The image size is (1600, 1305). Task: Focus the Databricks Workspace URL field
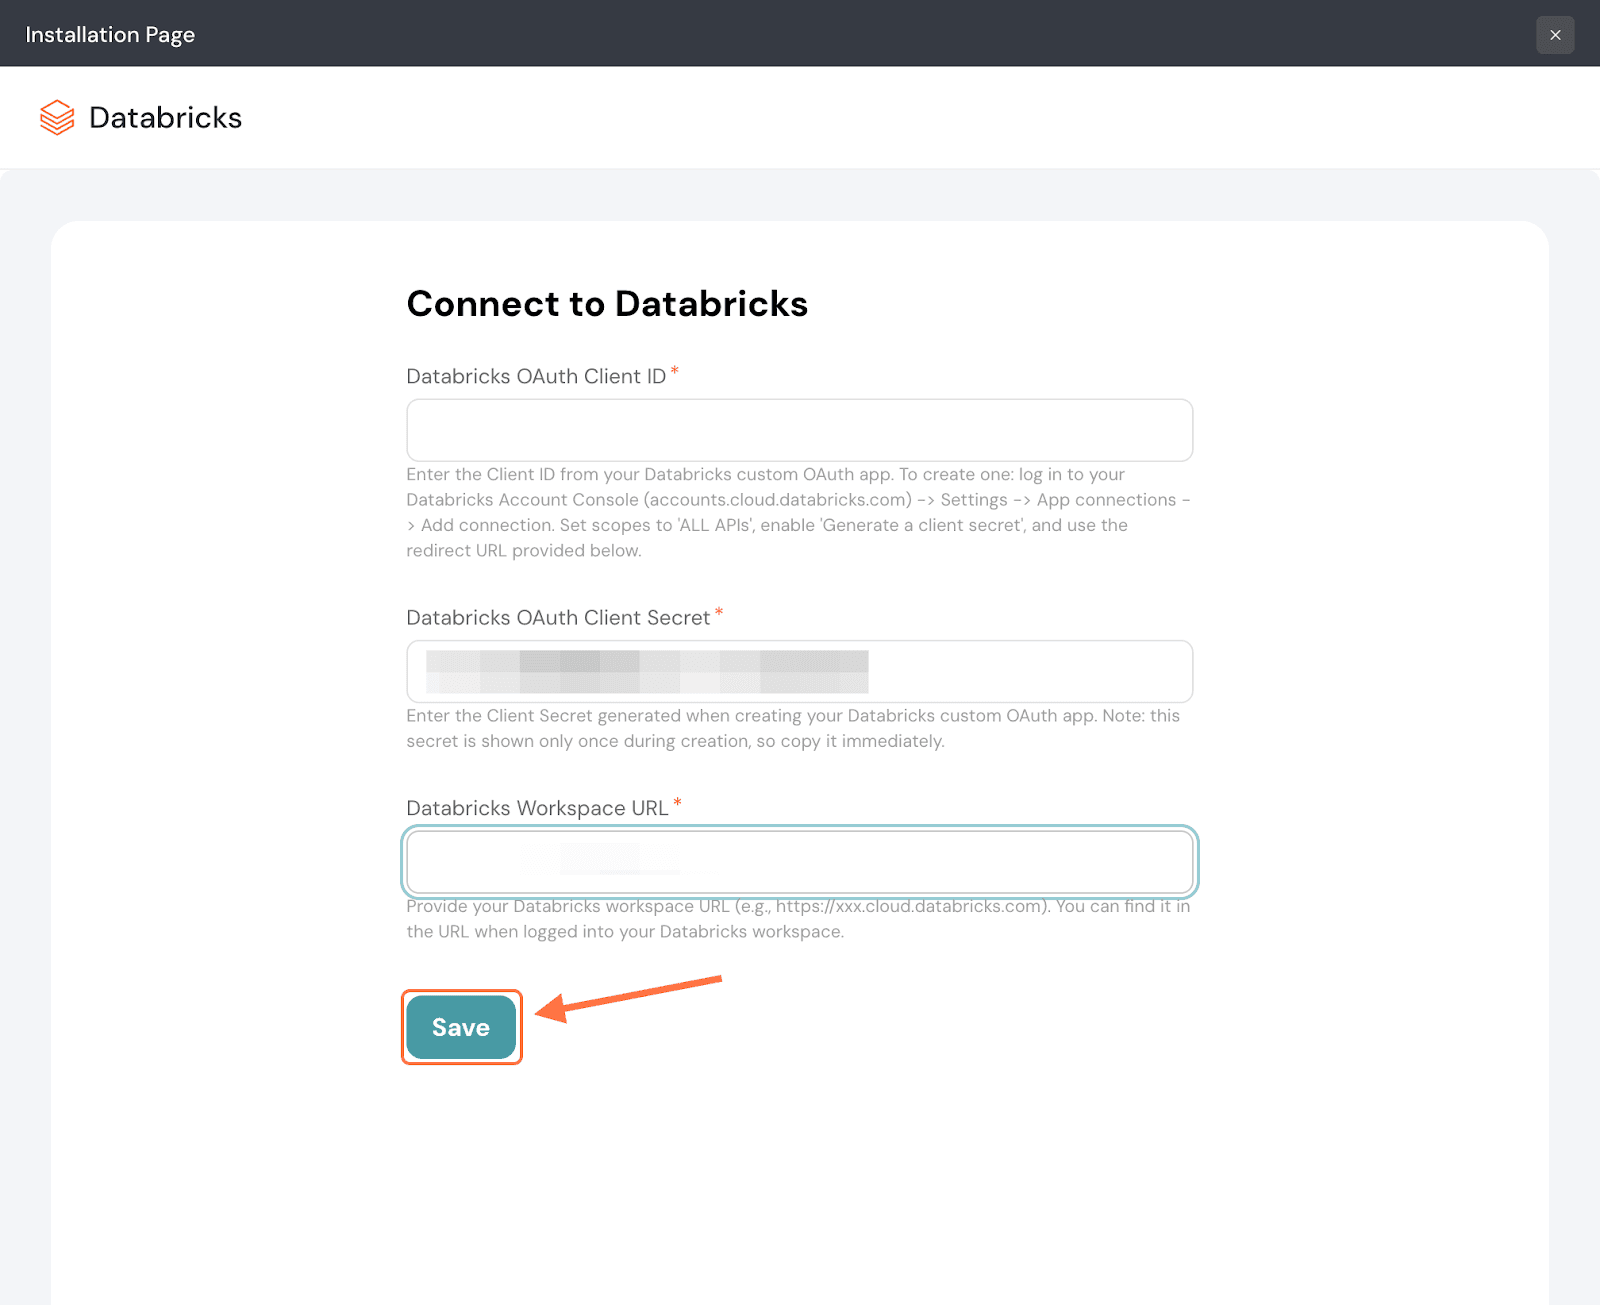coord(799,861)
